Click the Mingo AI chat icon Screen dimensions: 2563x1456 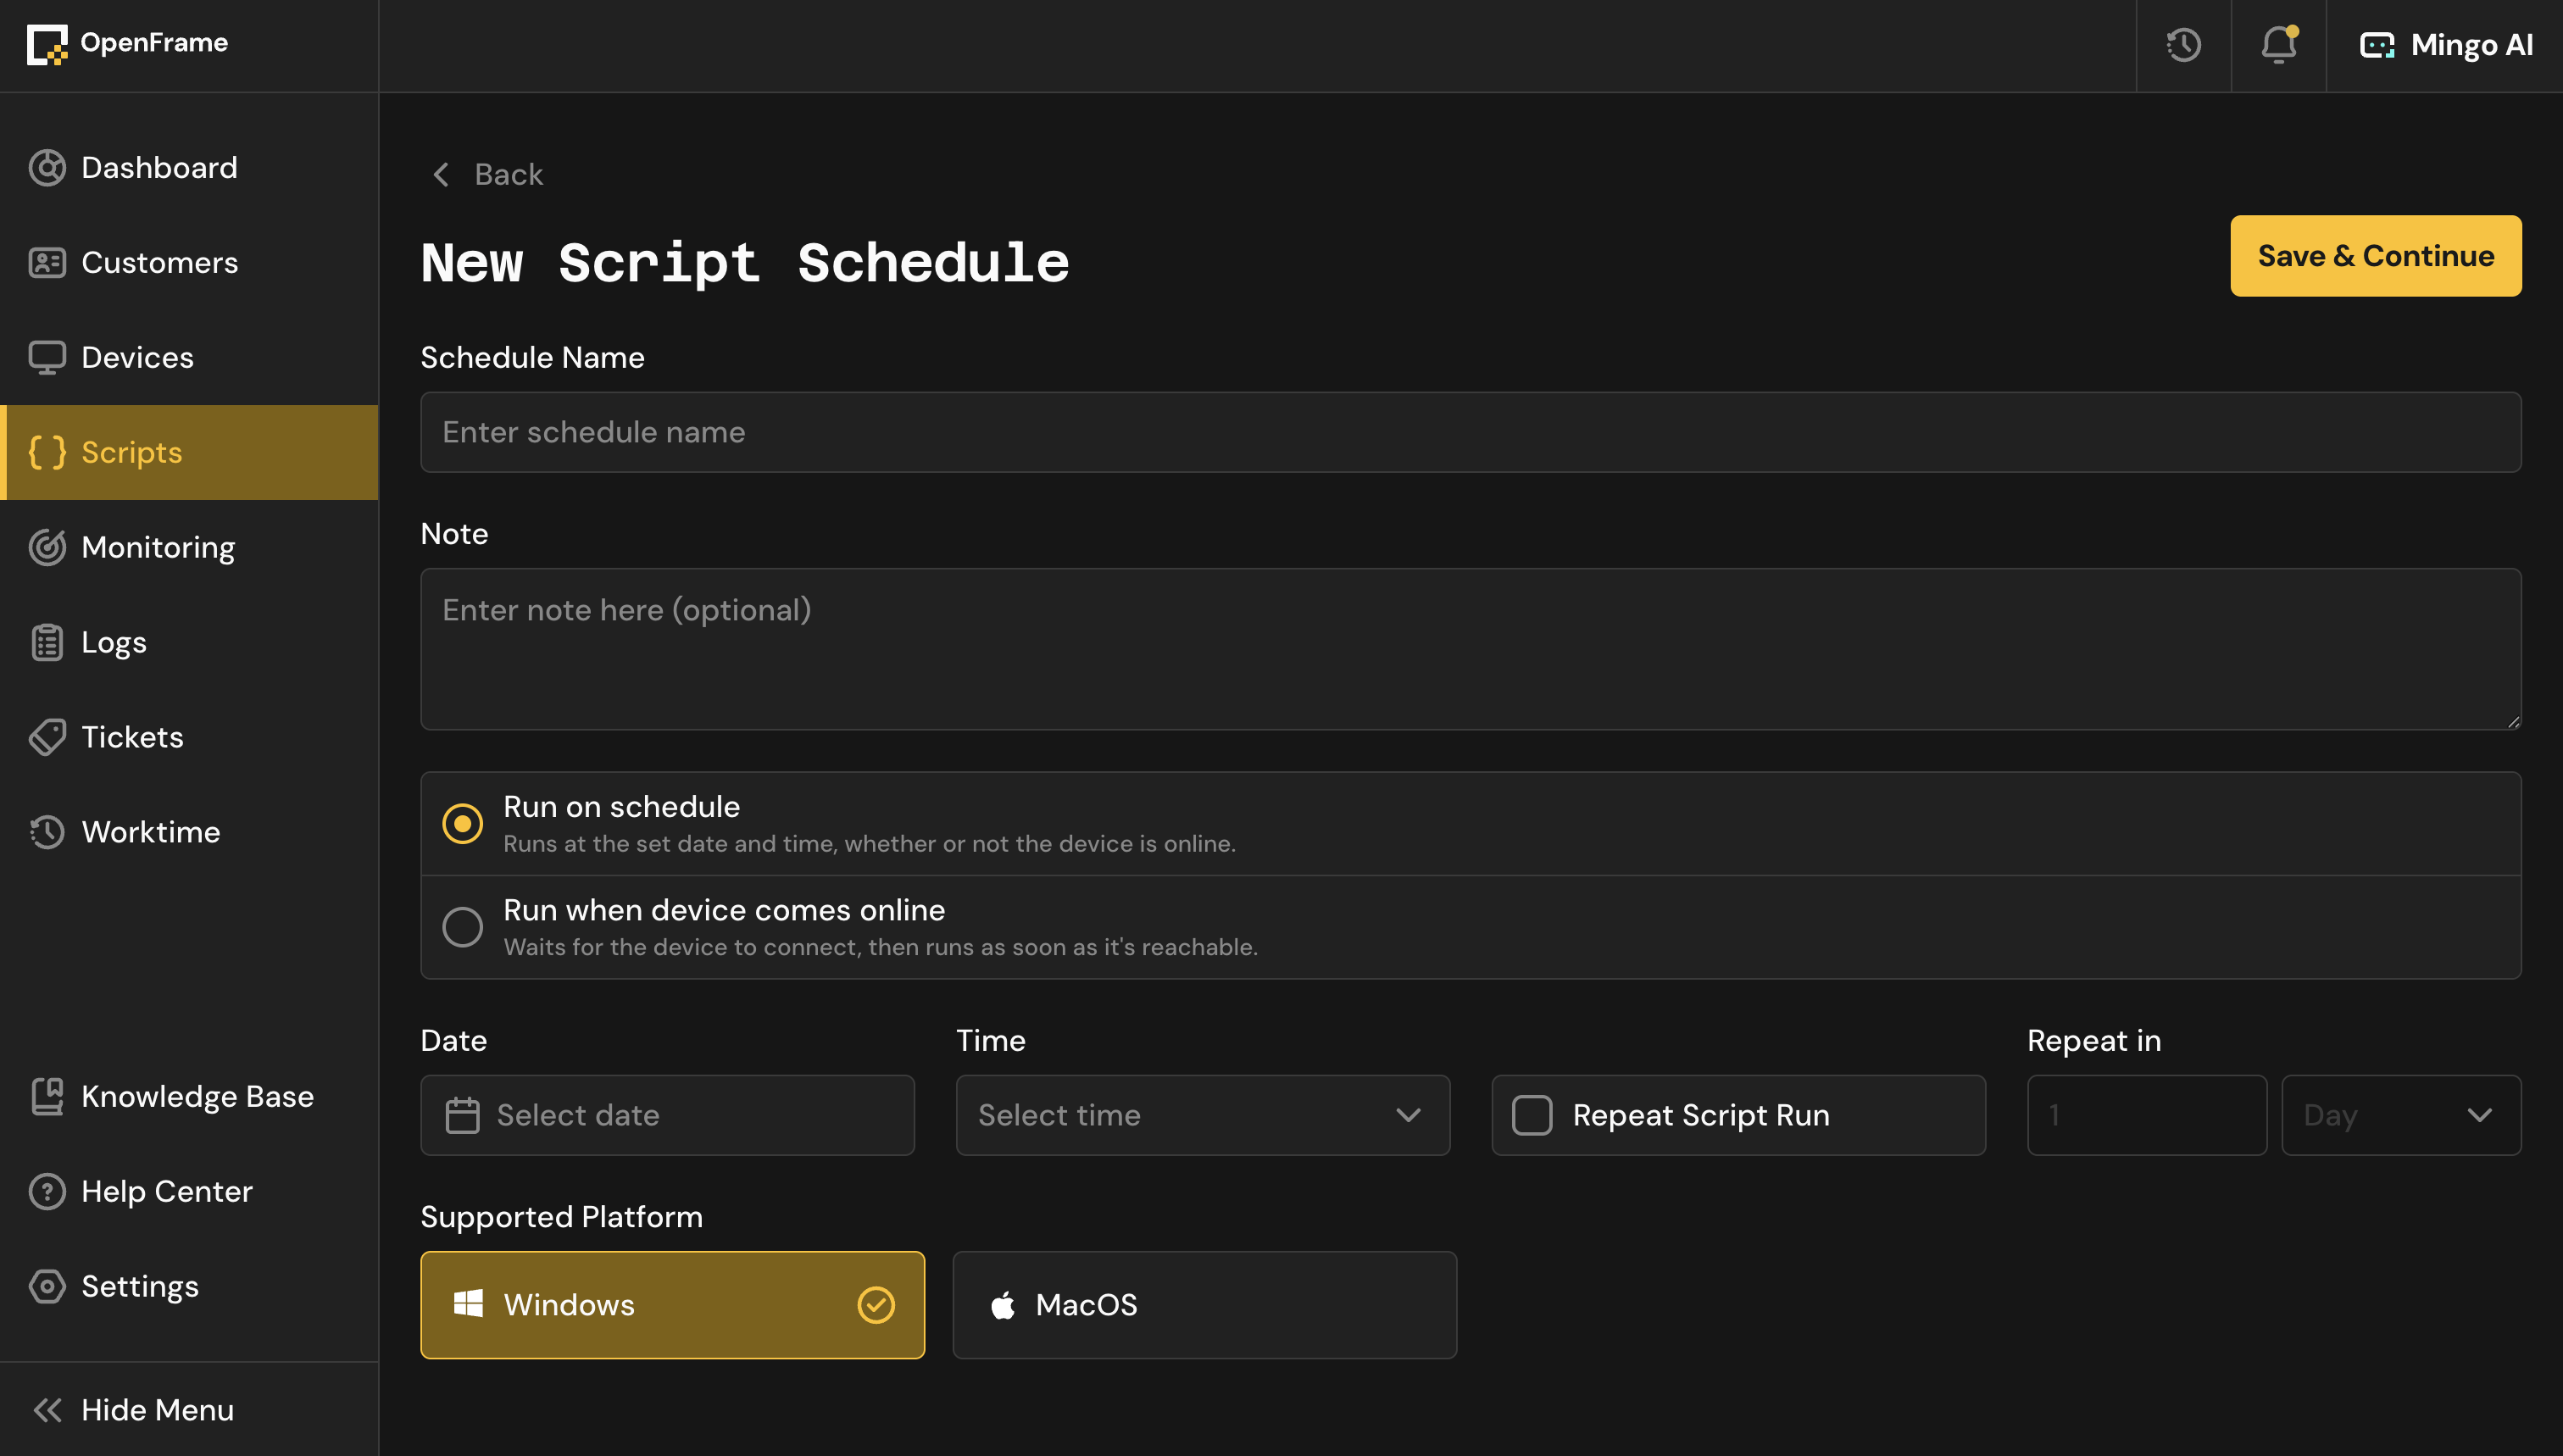click(2377, 45)
